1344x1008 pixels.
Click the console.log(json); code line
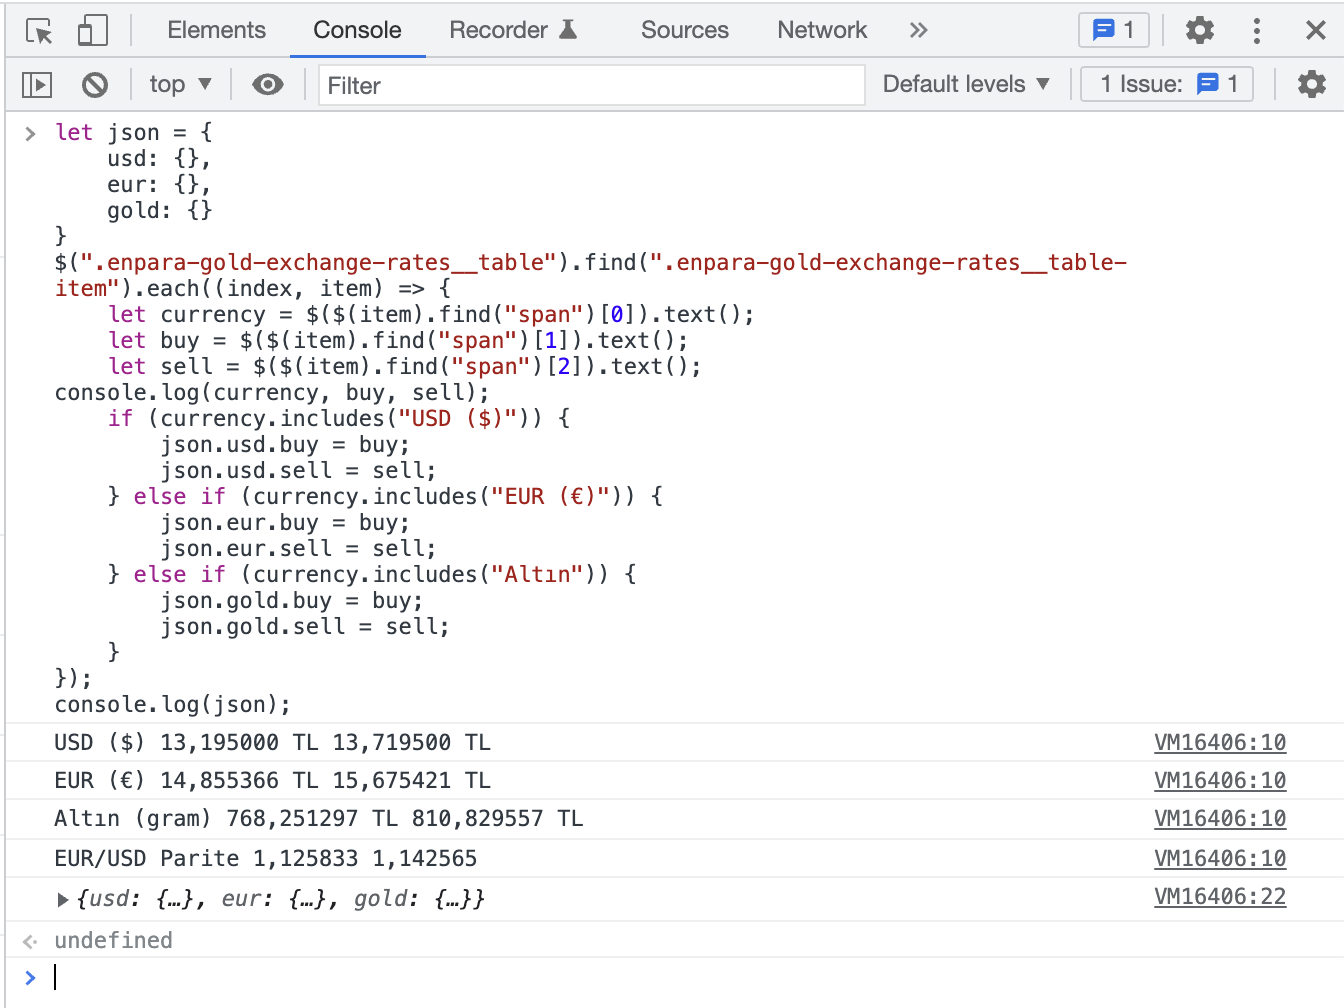pos(173,704)
